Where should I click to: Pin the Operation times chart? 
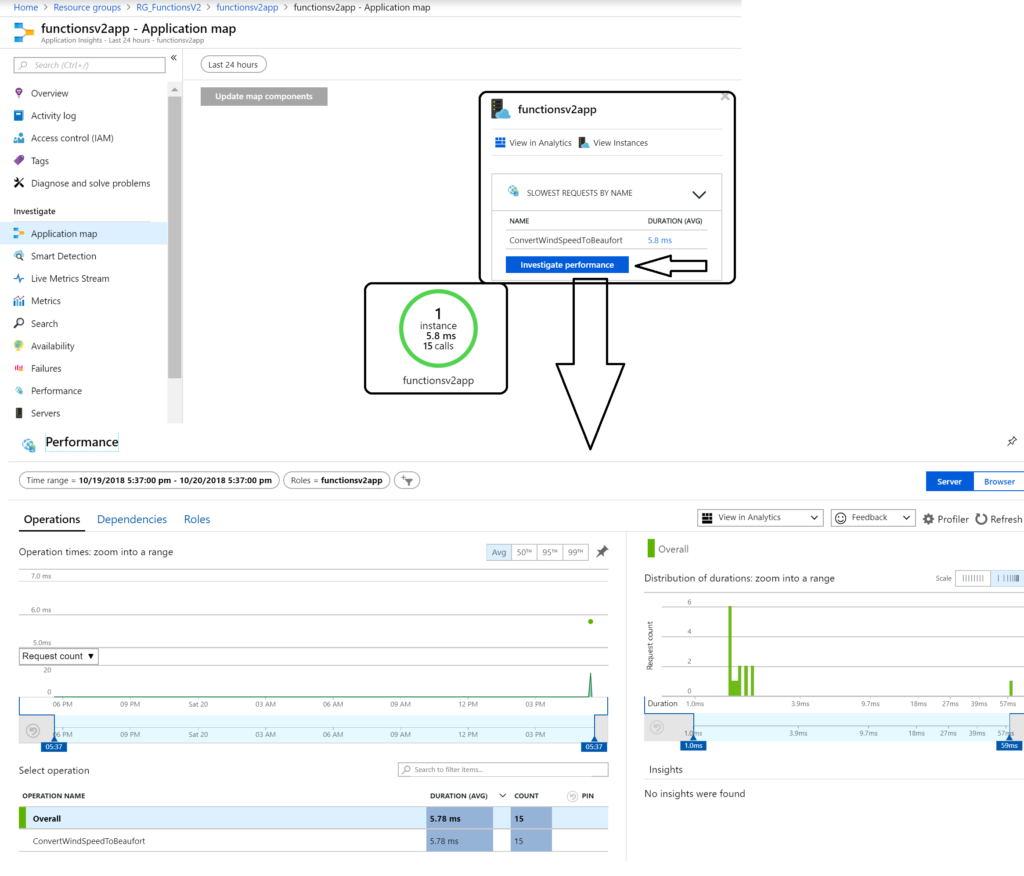click(x=602, y=551)
